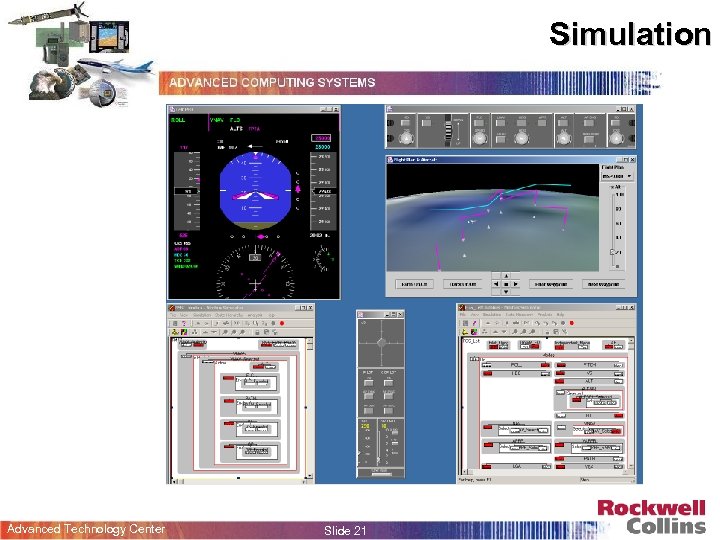
Task: Open File menu in right model window
Action: (463, 315)
